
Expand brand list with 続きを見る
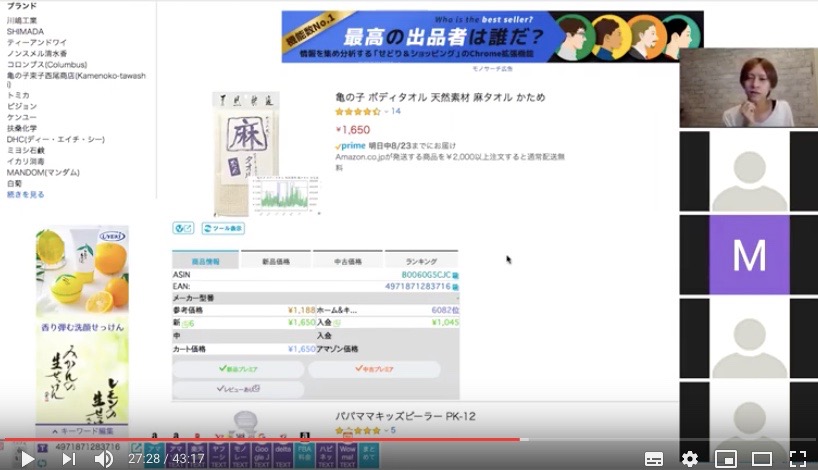pyautogui.click(x=26, y=195)
